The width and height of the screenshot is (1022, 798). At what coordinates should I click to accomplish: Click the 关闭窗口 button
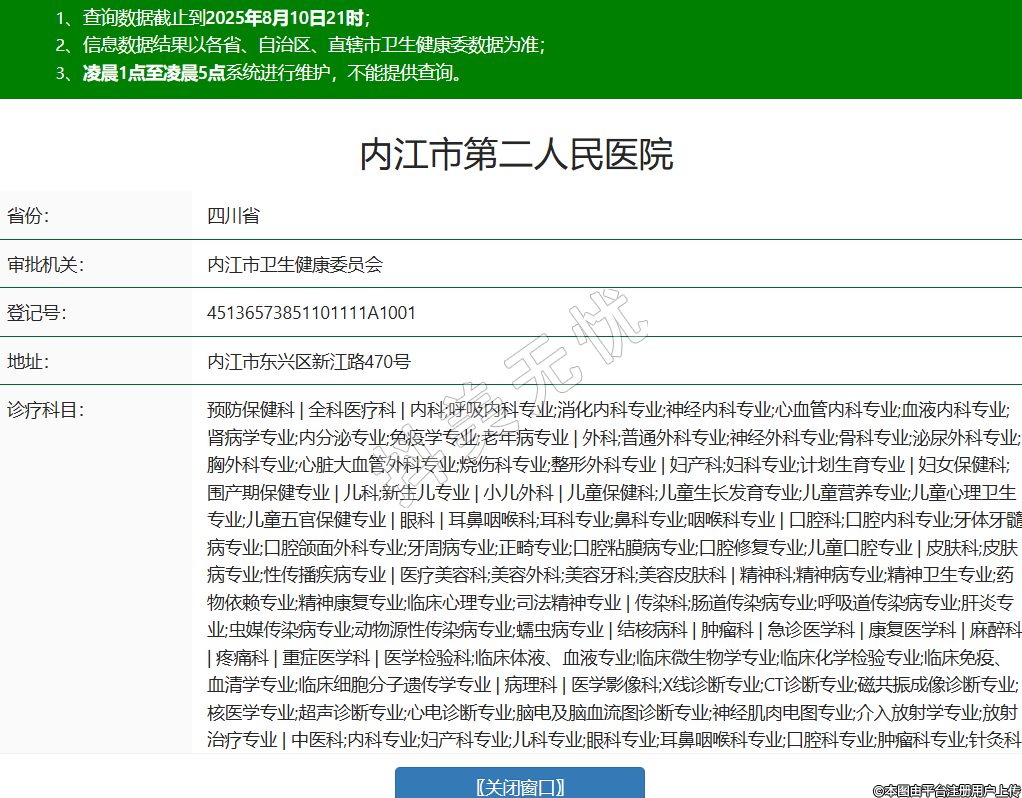pyautogui.click(x=519, y=785)
